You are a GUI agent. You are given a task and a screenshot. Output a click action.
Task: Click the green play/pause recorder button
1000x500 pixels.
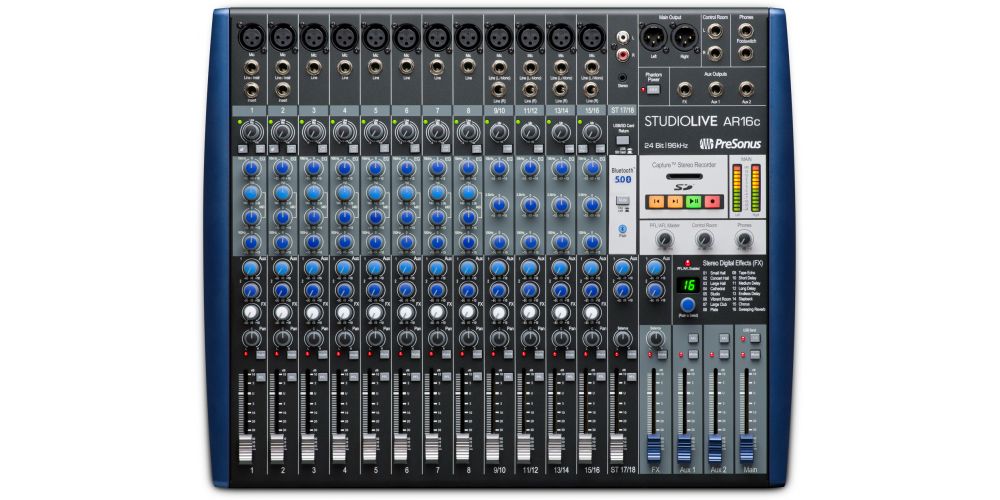point(693,202)
